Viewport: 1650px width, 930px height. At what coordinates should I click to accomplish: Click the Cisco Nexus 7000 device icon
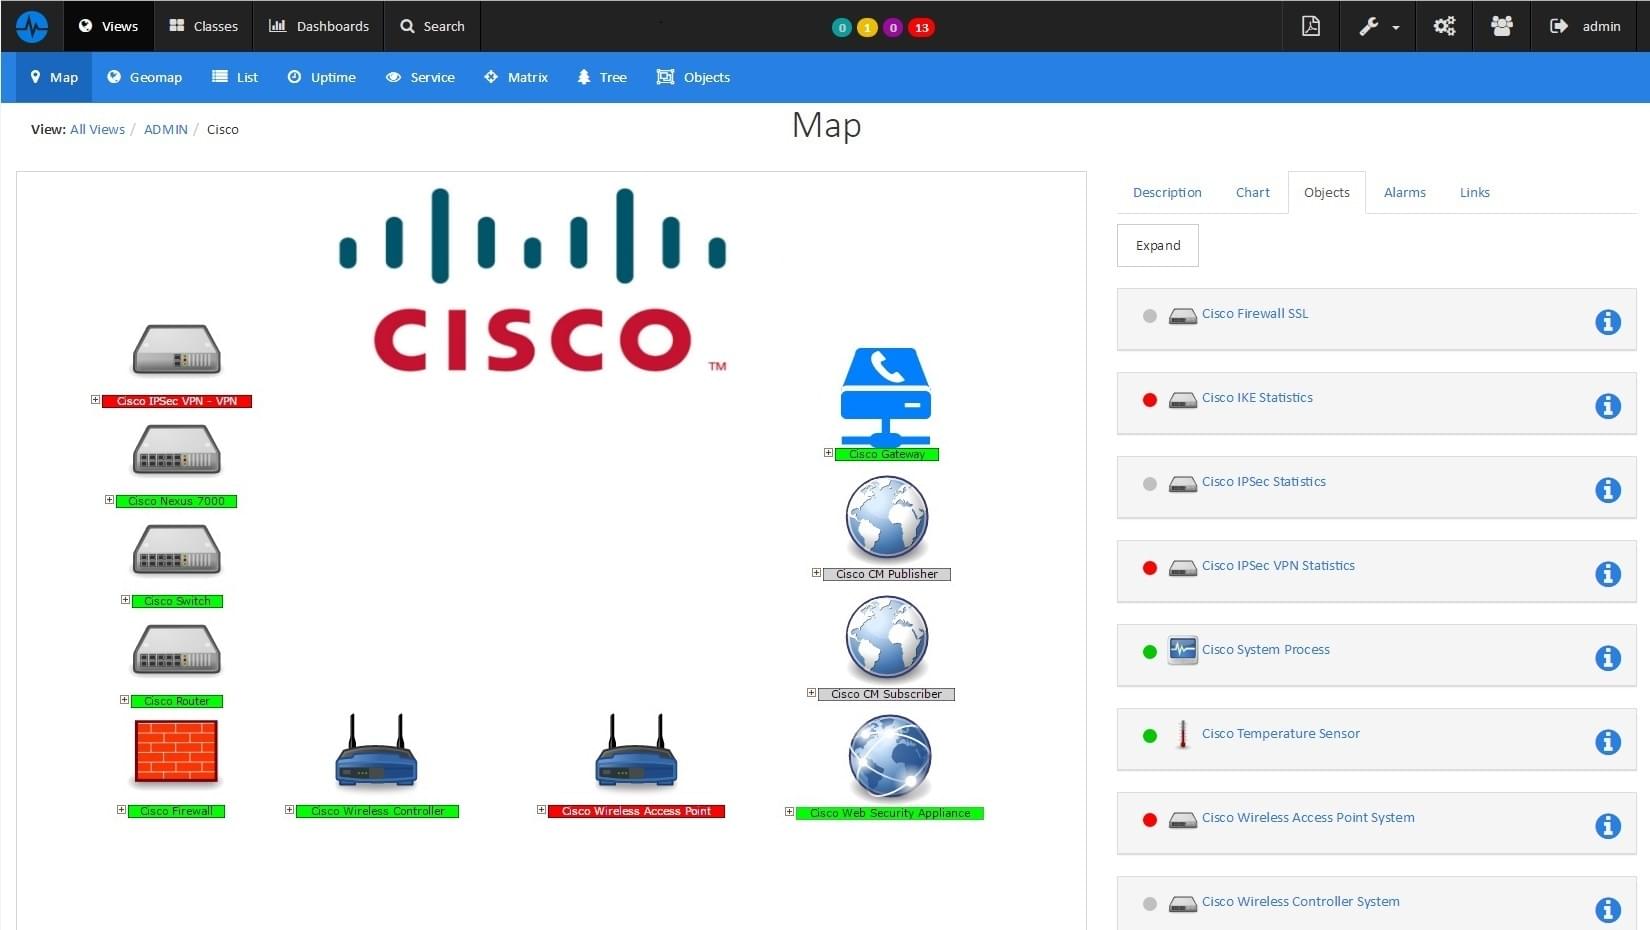point(177,450)
